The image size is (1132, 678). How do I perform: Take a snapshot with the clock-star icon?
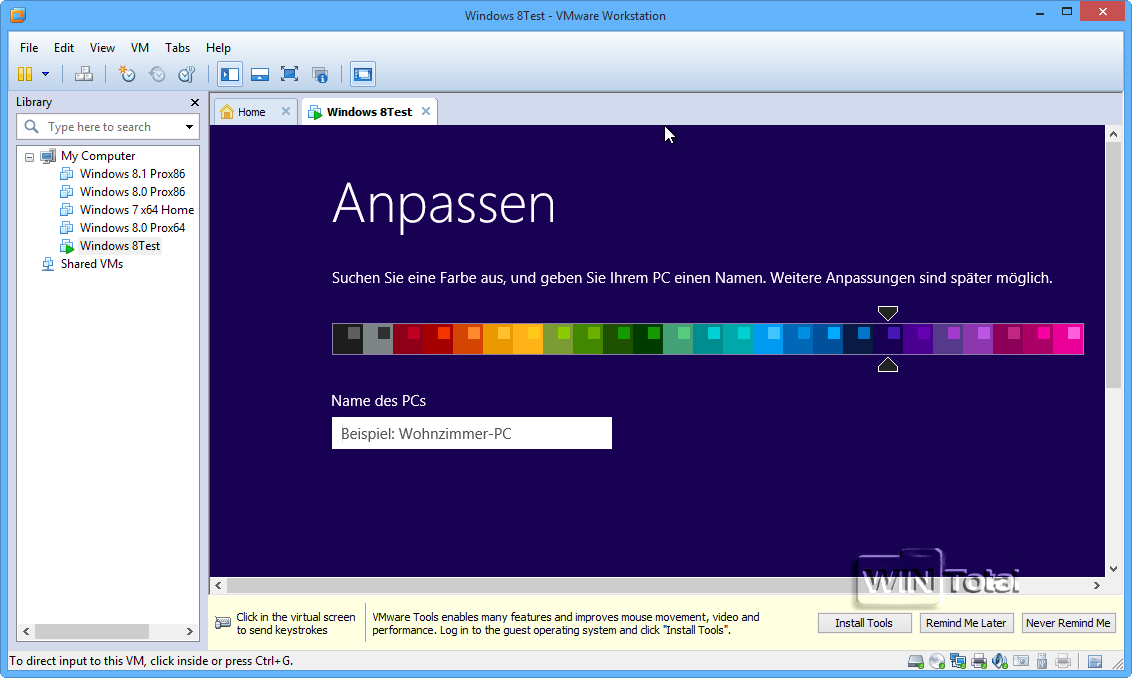click(x=127, y=74)
